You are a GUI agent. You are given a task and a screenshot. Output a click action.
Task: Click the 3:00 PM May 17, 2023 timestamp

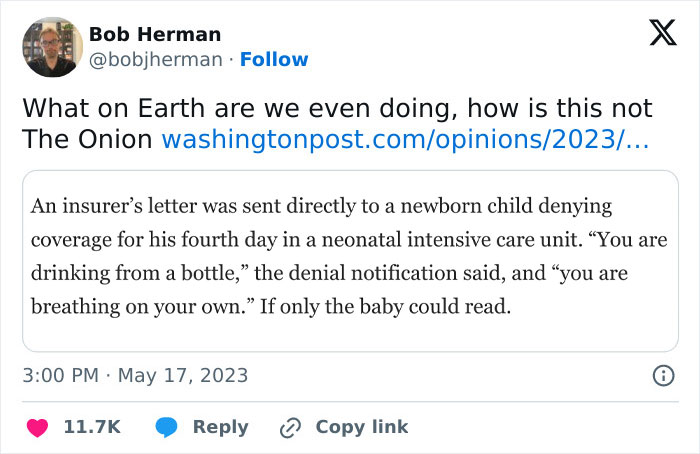click(135, 376)
